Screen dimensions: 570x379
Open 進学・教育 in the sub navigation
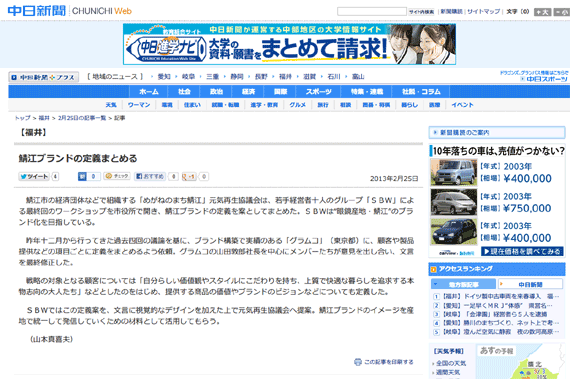click(x=264, y=105)
